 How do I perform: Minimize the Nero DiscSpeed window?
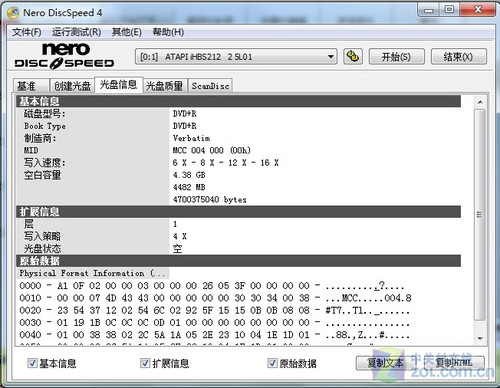429,10
